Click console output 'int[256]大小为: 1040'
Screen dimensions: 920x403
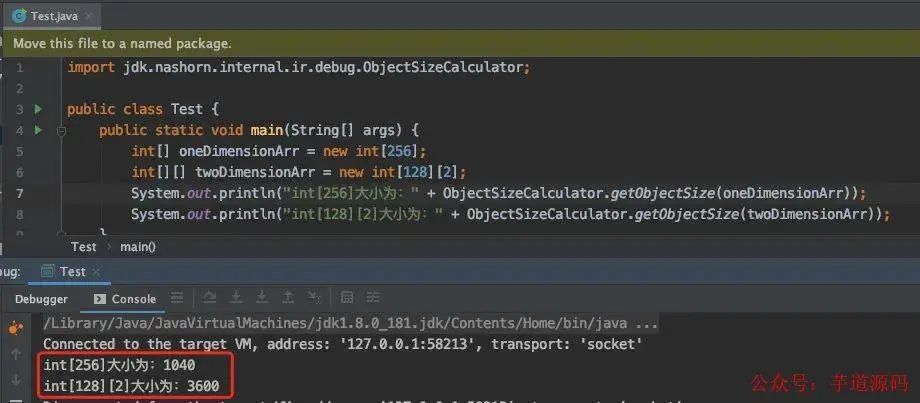point(120,365)
